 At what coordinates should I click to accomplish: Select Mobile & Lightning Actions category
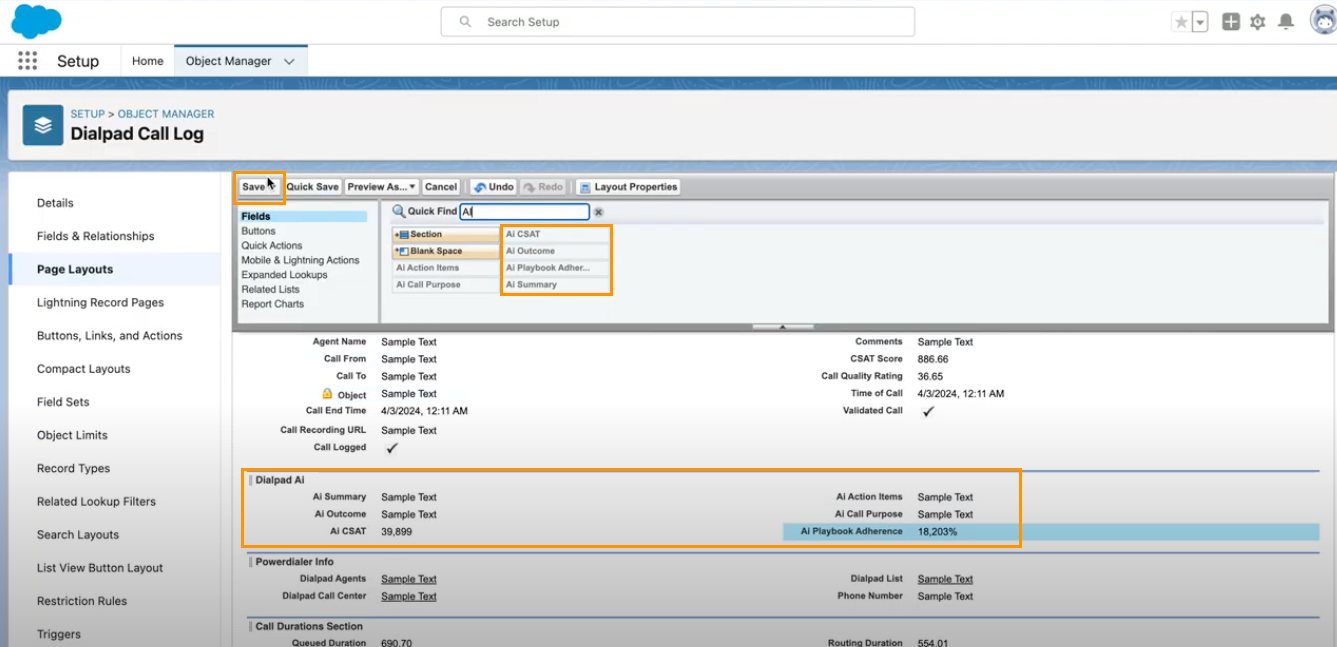300,260
